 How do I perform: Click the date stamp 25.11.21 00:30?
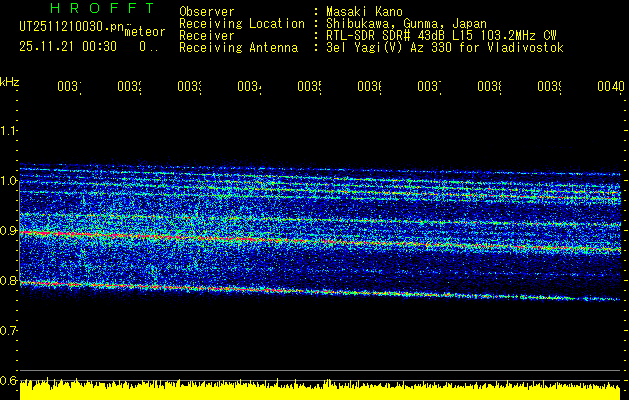coord(68,47)
